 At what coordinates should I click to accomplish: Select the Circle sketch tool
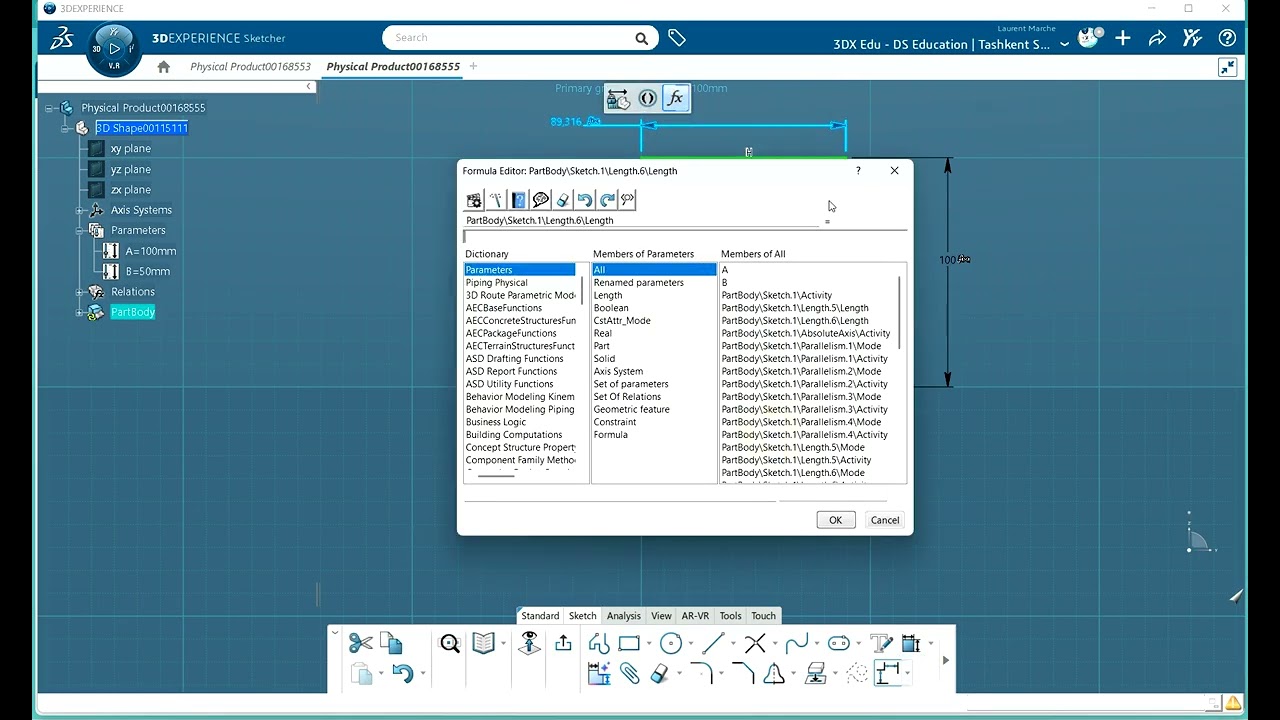(x=671, y=644)
